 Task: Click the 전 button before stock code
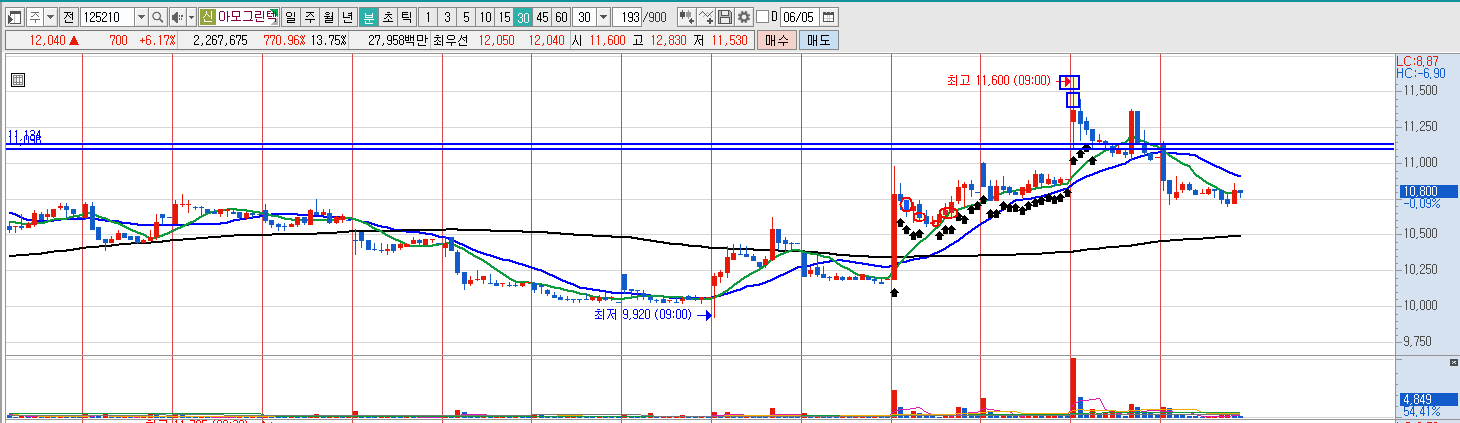[68, 17]
